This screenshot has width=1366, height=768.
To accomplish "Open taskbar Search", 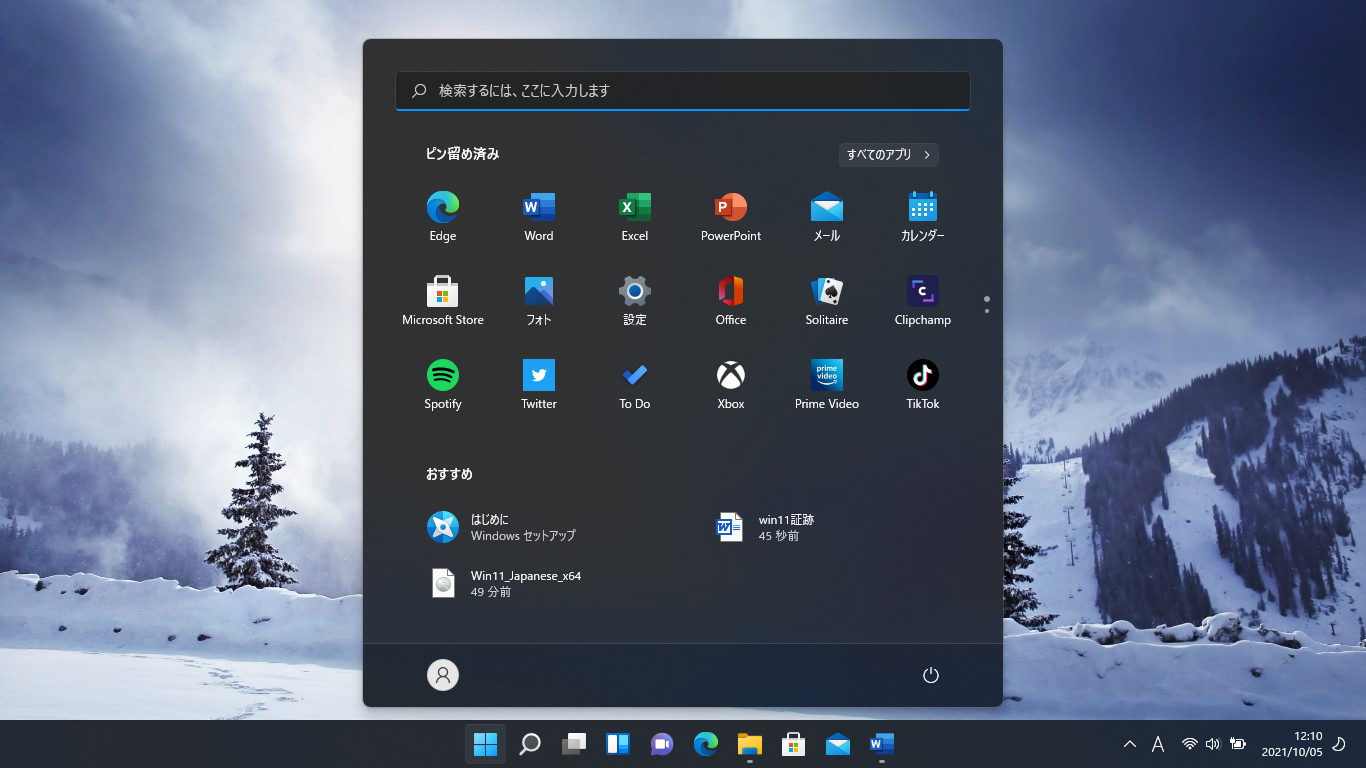I will pos(530,744).
